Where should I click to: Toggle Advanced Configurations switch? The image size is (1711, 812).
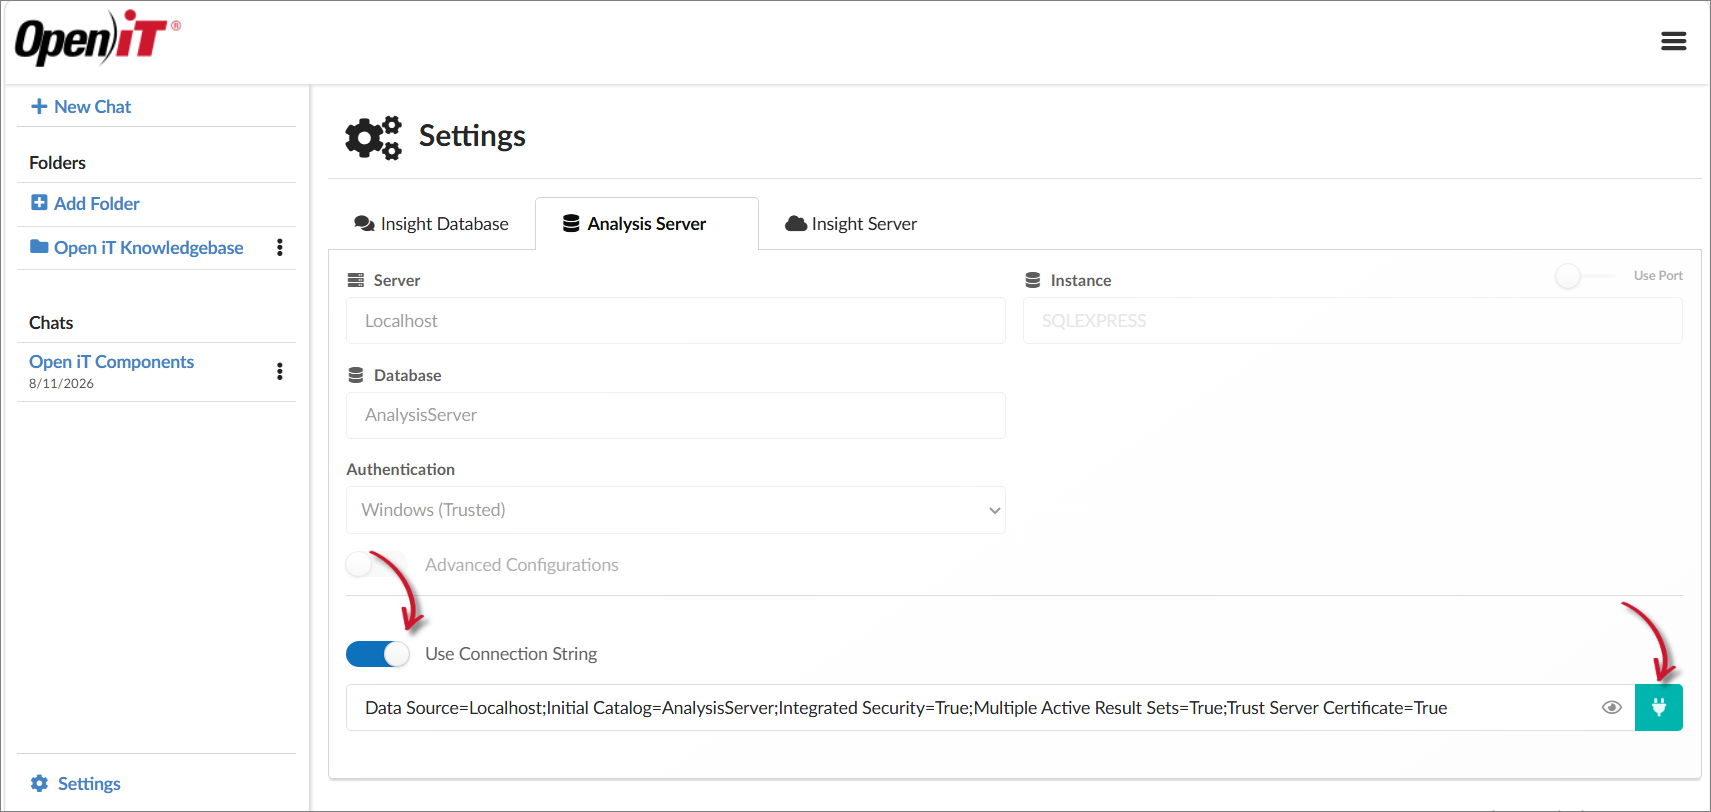tap(377, 564)
